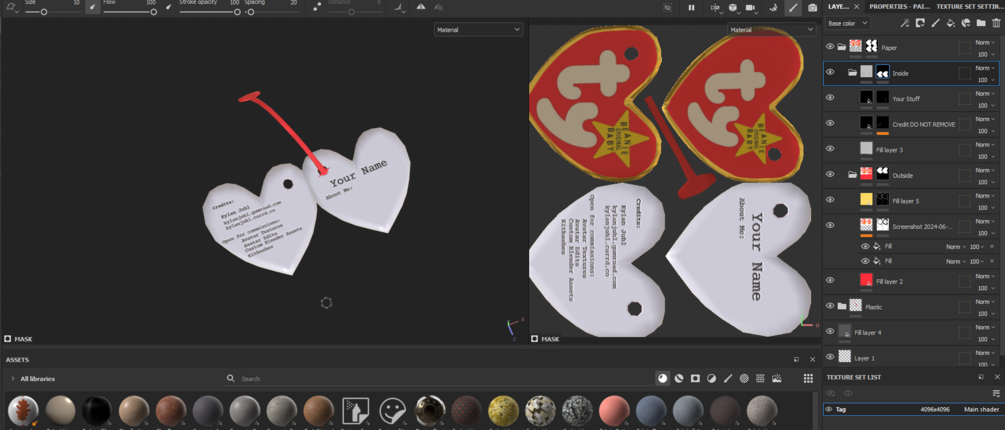
Task: Adjust the Flow slider handle
Action: tap(154, 12)
